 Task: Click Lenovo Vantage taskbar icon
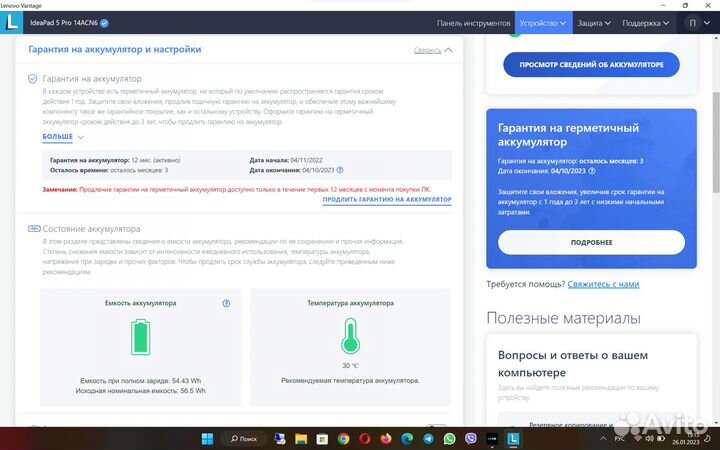512,439
